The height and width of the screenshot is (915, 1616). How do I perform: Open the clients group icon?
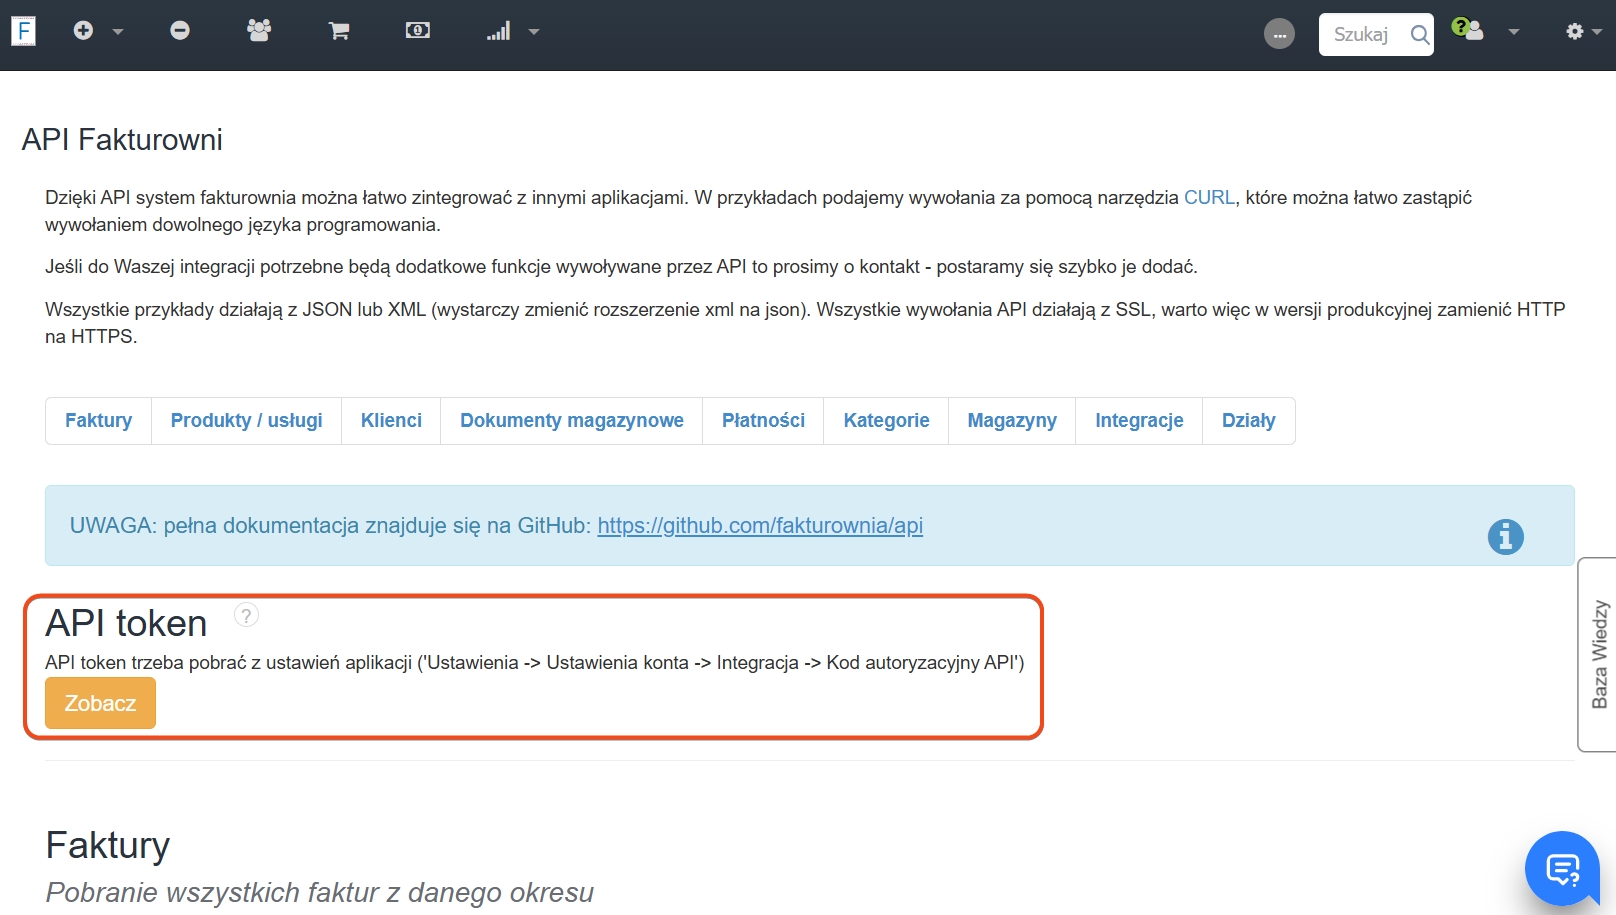click(259, 31)
